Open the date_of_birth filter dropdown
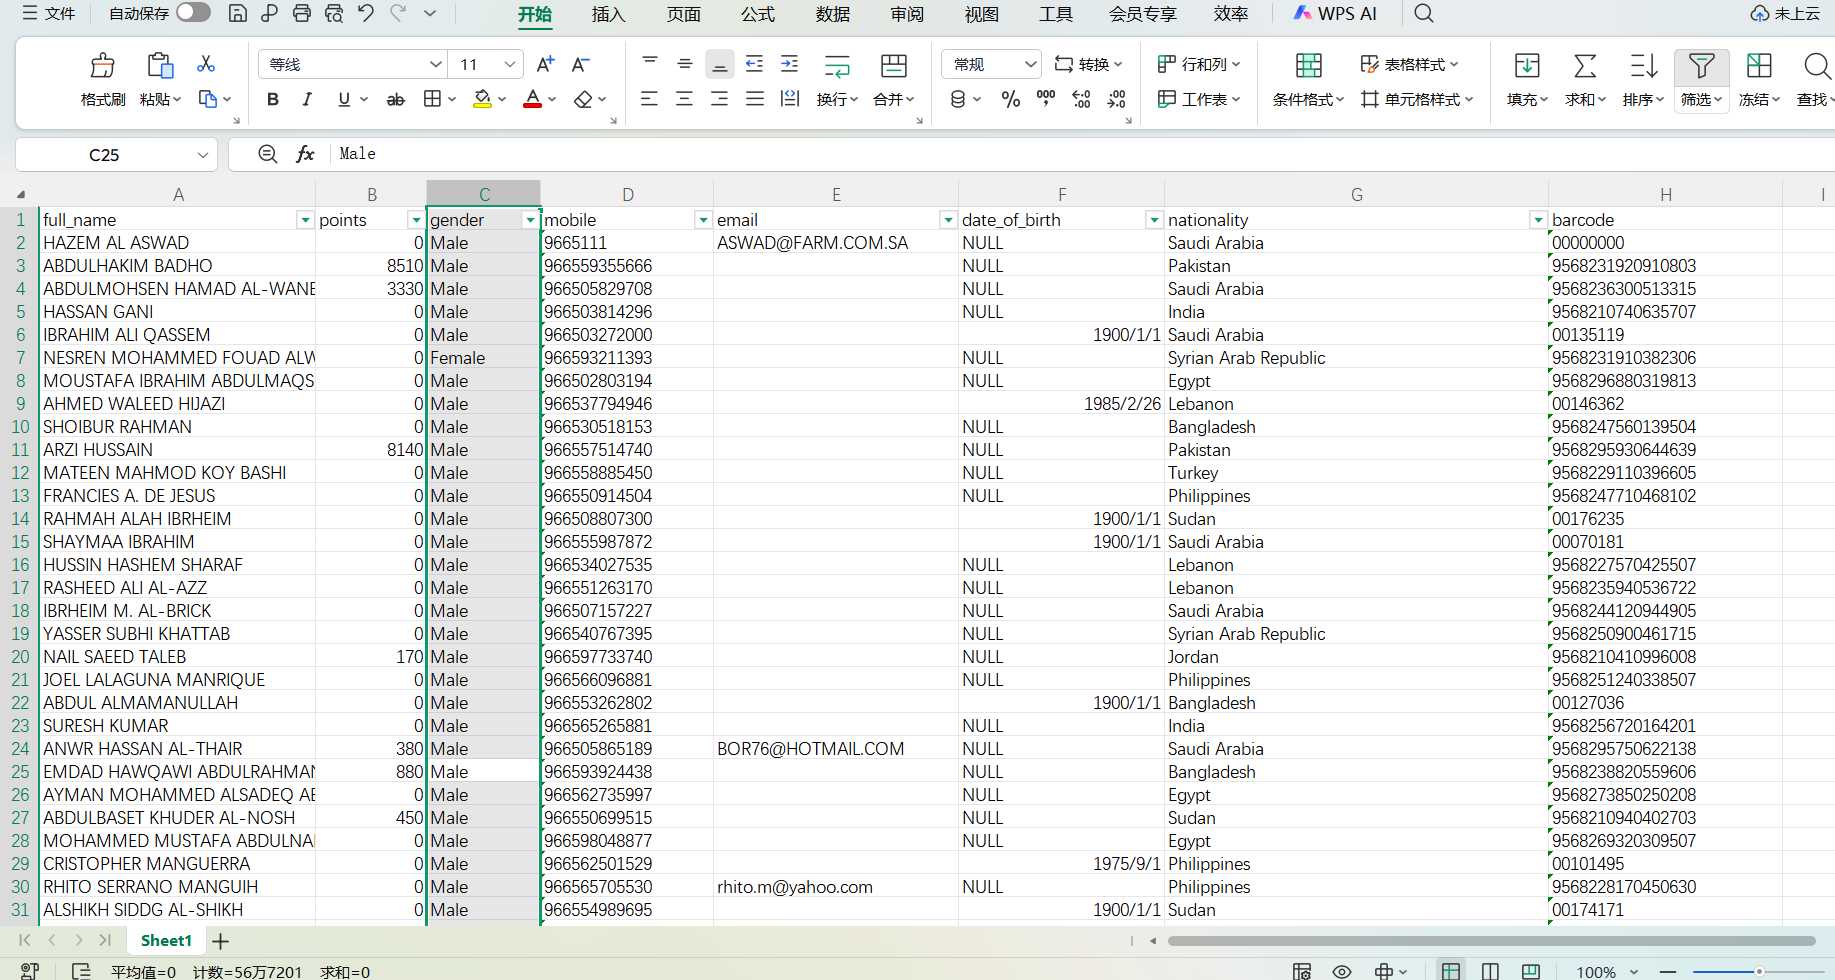 click(x=1154, y=220)
